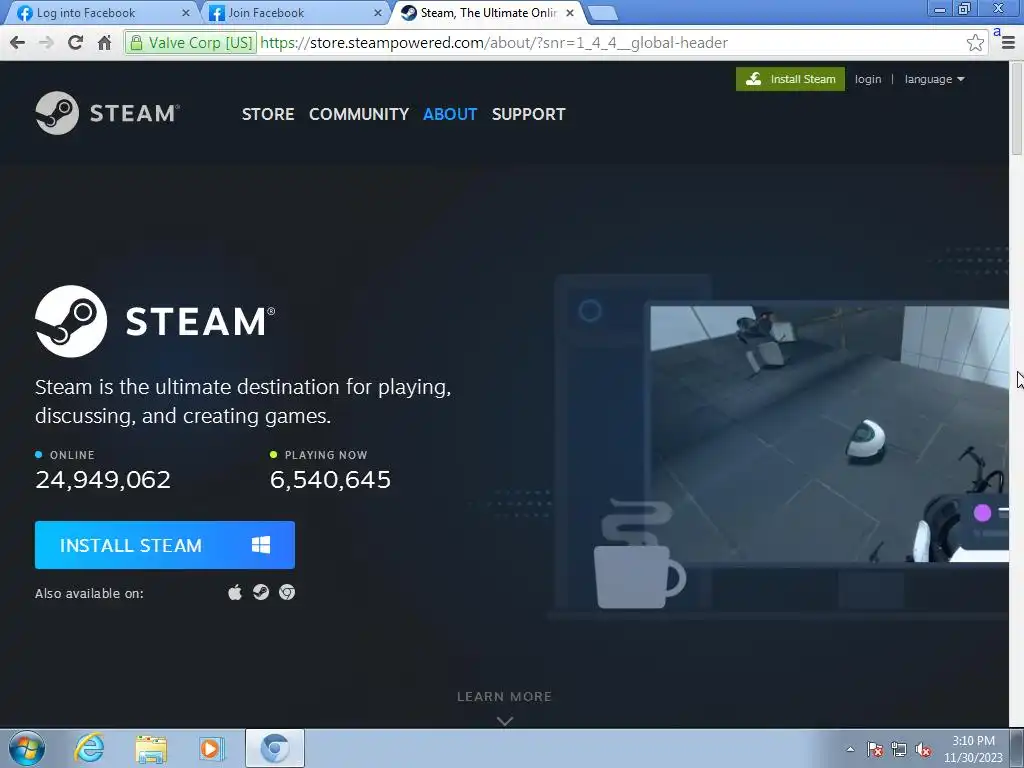Screen dimensions: 1024x768
Task: Open Action Center flag icon
Action: click(875, 749)
